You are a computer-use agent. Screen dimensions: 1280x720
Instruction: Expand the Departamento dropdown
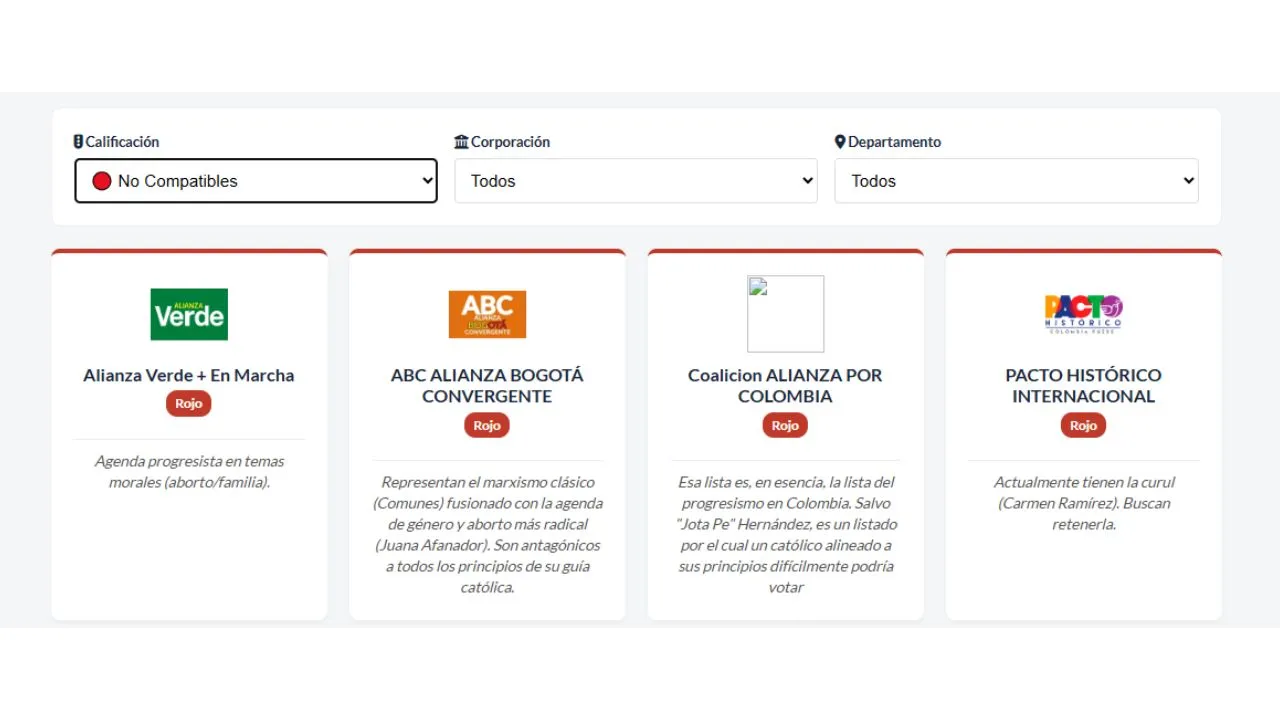pos(1016,181)
